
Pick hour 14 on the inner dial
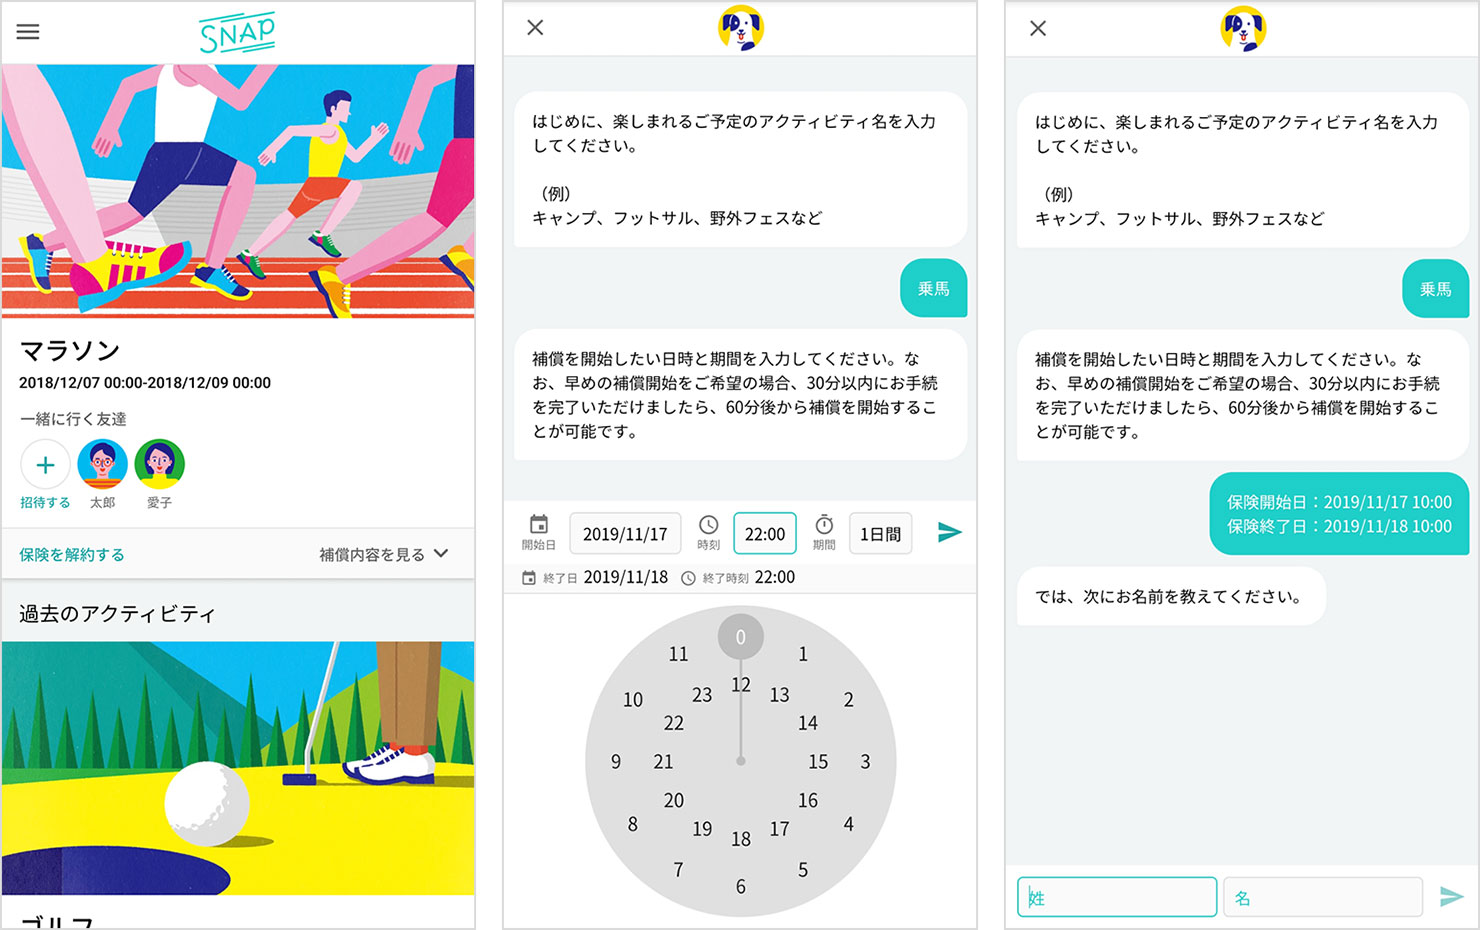[x=808, y=723]
